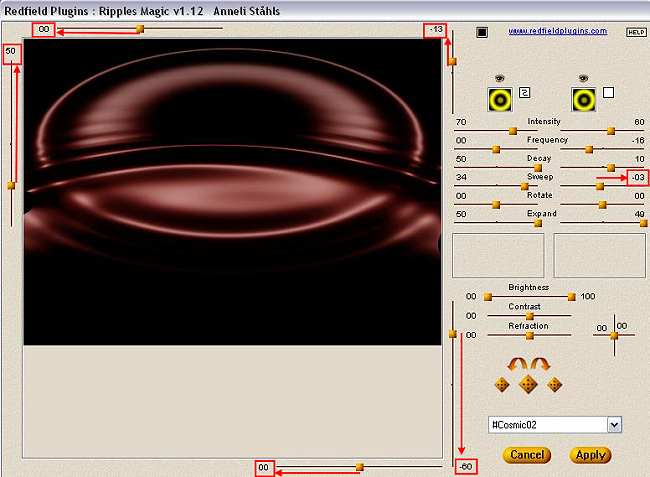650x477 pixels.
Task: Click the large center dice icon
Action: tap(528, 384)
